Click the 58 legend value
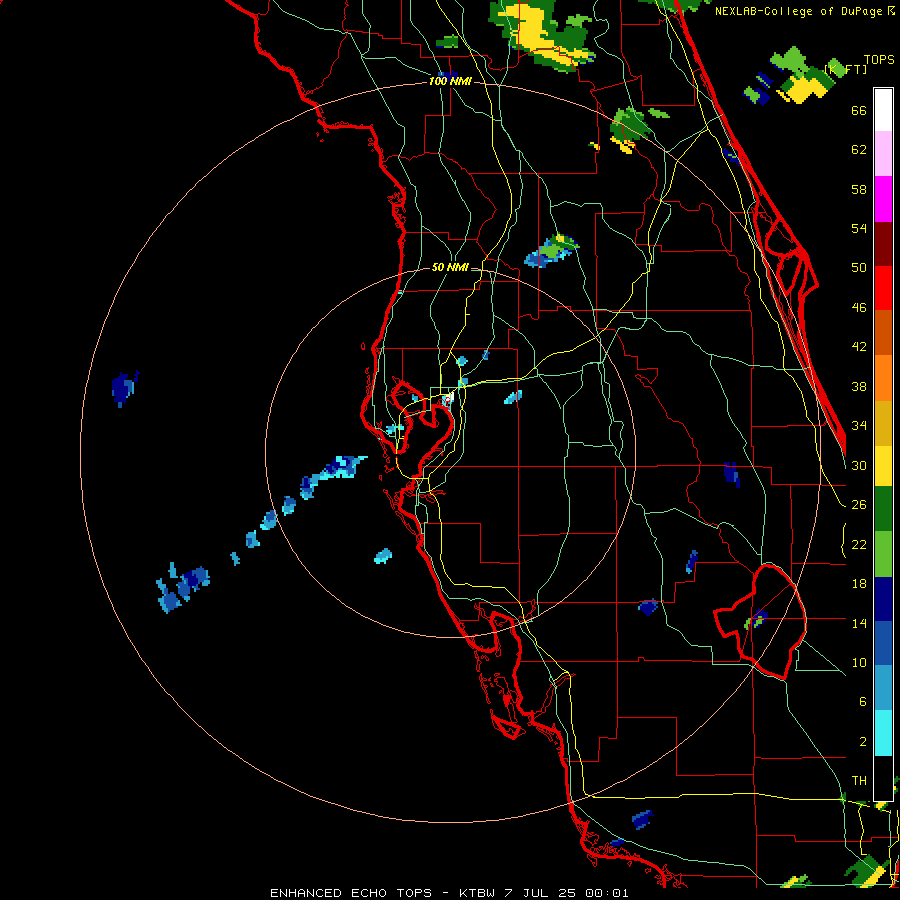Image resolution: width=900 pixels, height=900 pixels. click(859, 189)
